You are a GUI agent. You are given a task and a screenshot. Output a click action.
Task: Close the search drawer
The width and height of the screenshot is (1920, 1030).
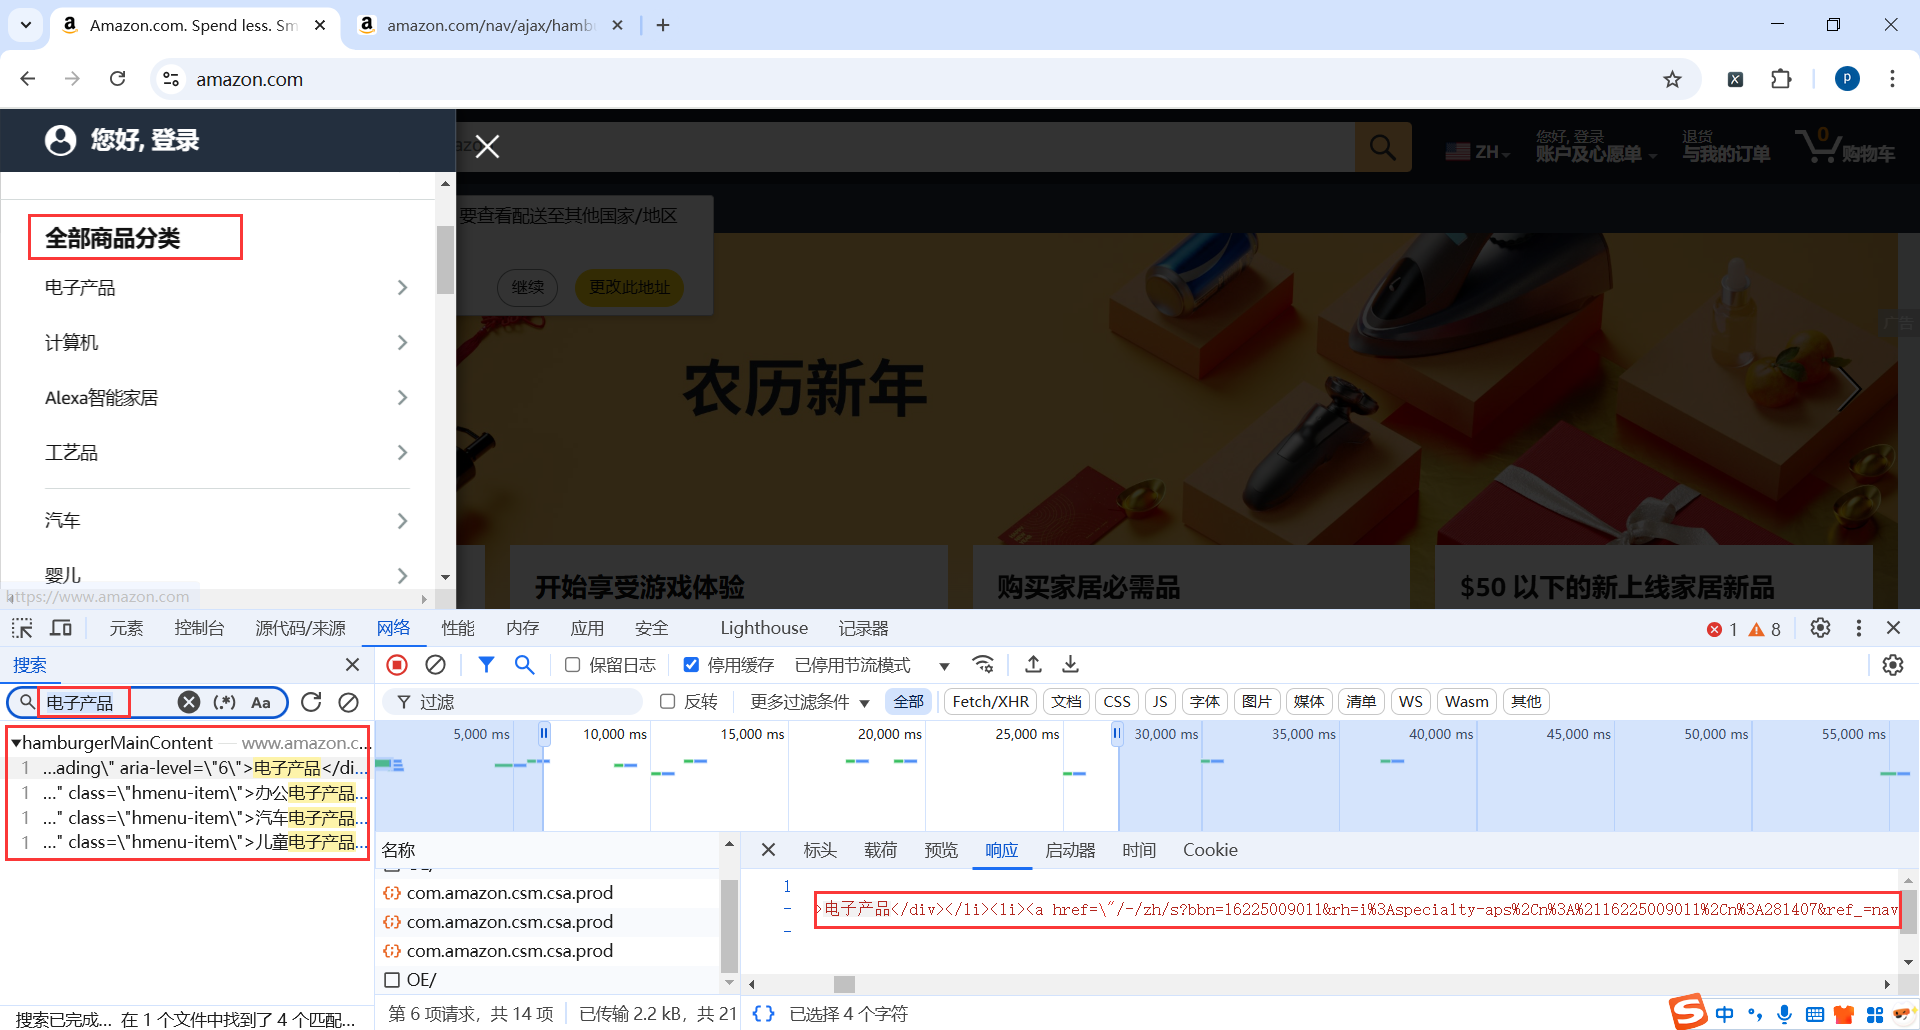tap(352, 665)
